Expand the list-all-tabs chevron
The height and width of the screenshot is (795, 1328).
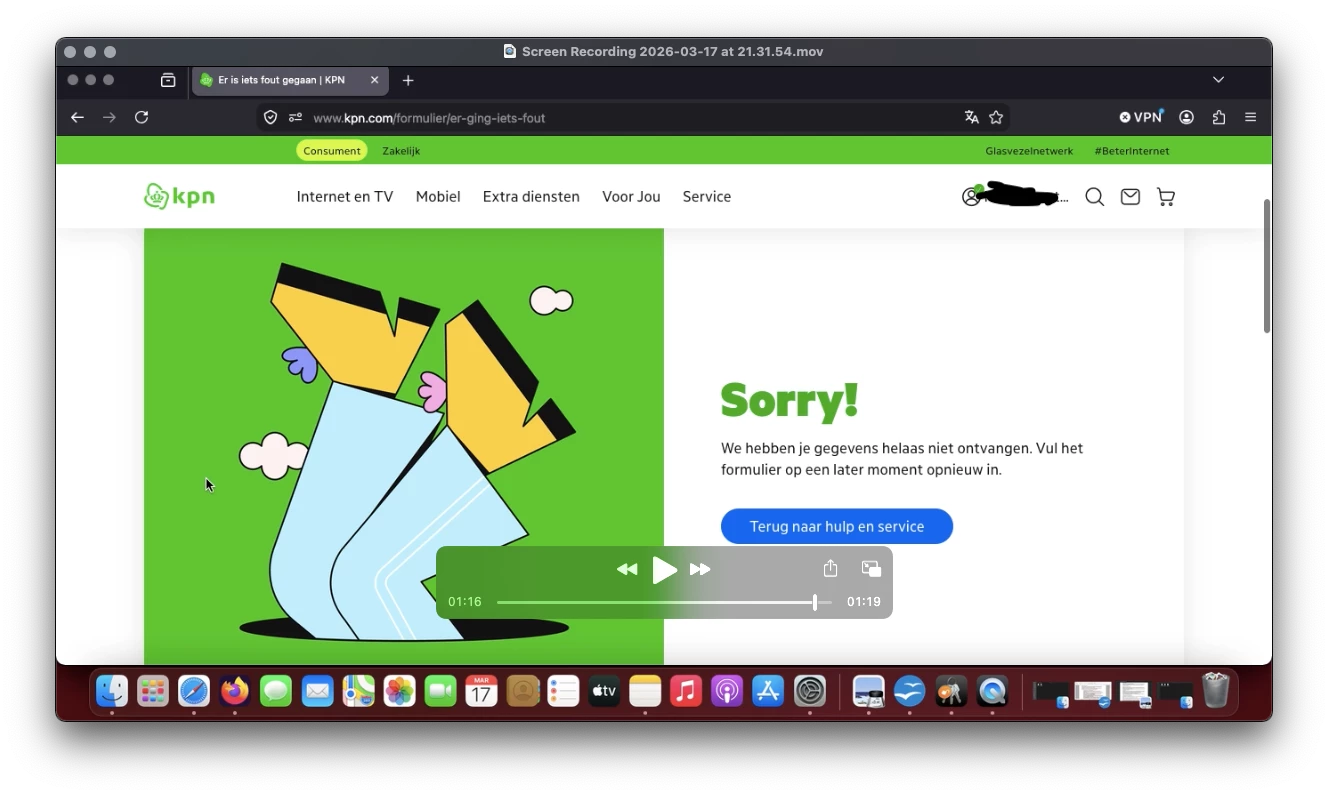[1218, 80]
